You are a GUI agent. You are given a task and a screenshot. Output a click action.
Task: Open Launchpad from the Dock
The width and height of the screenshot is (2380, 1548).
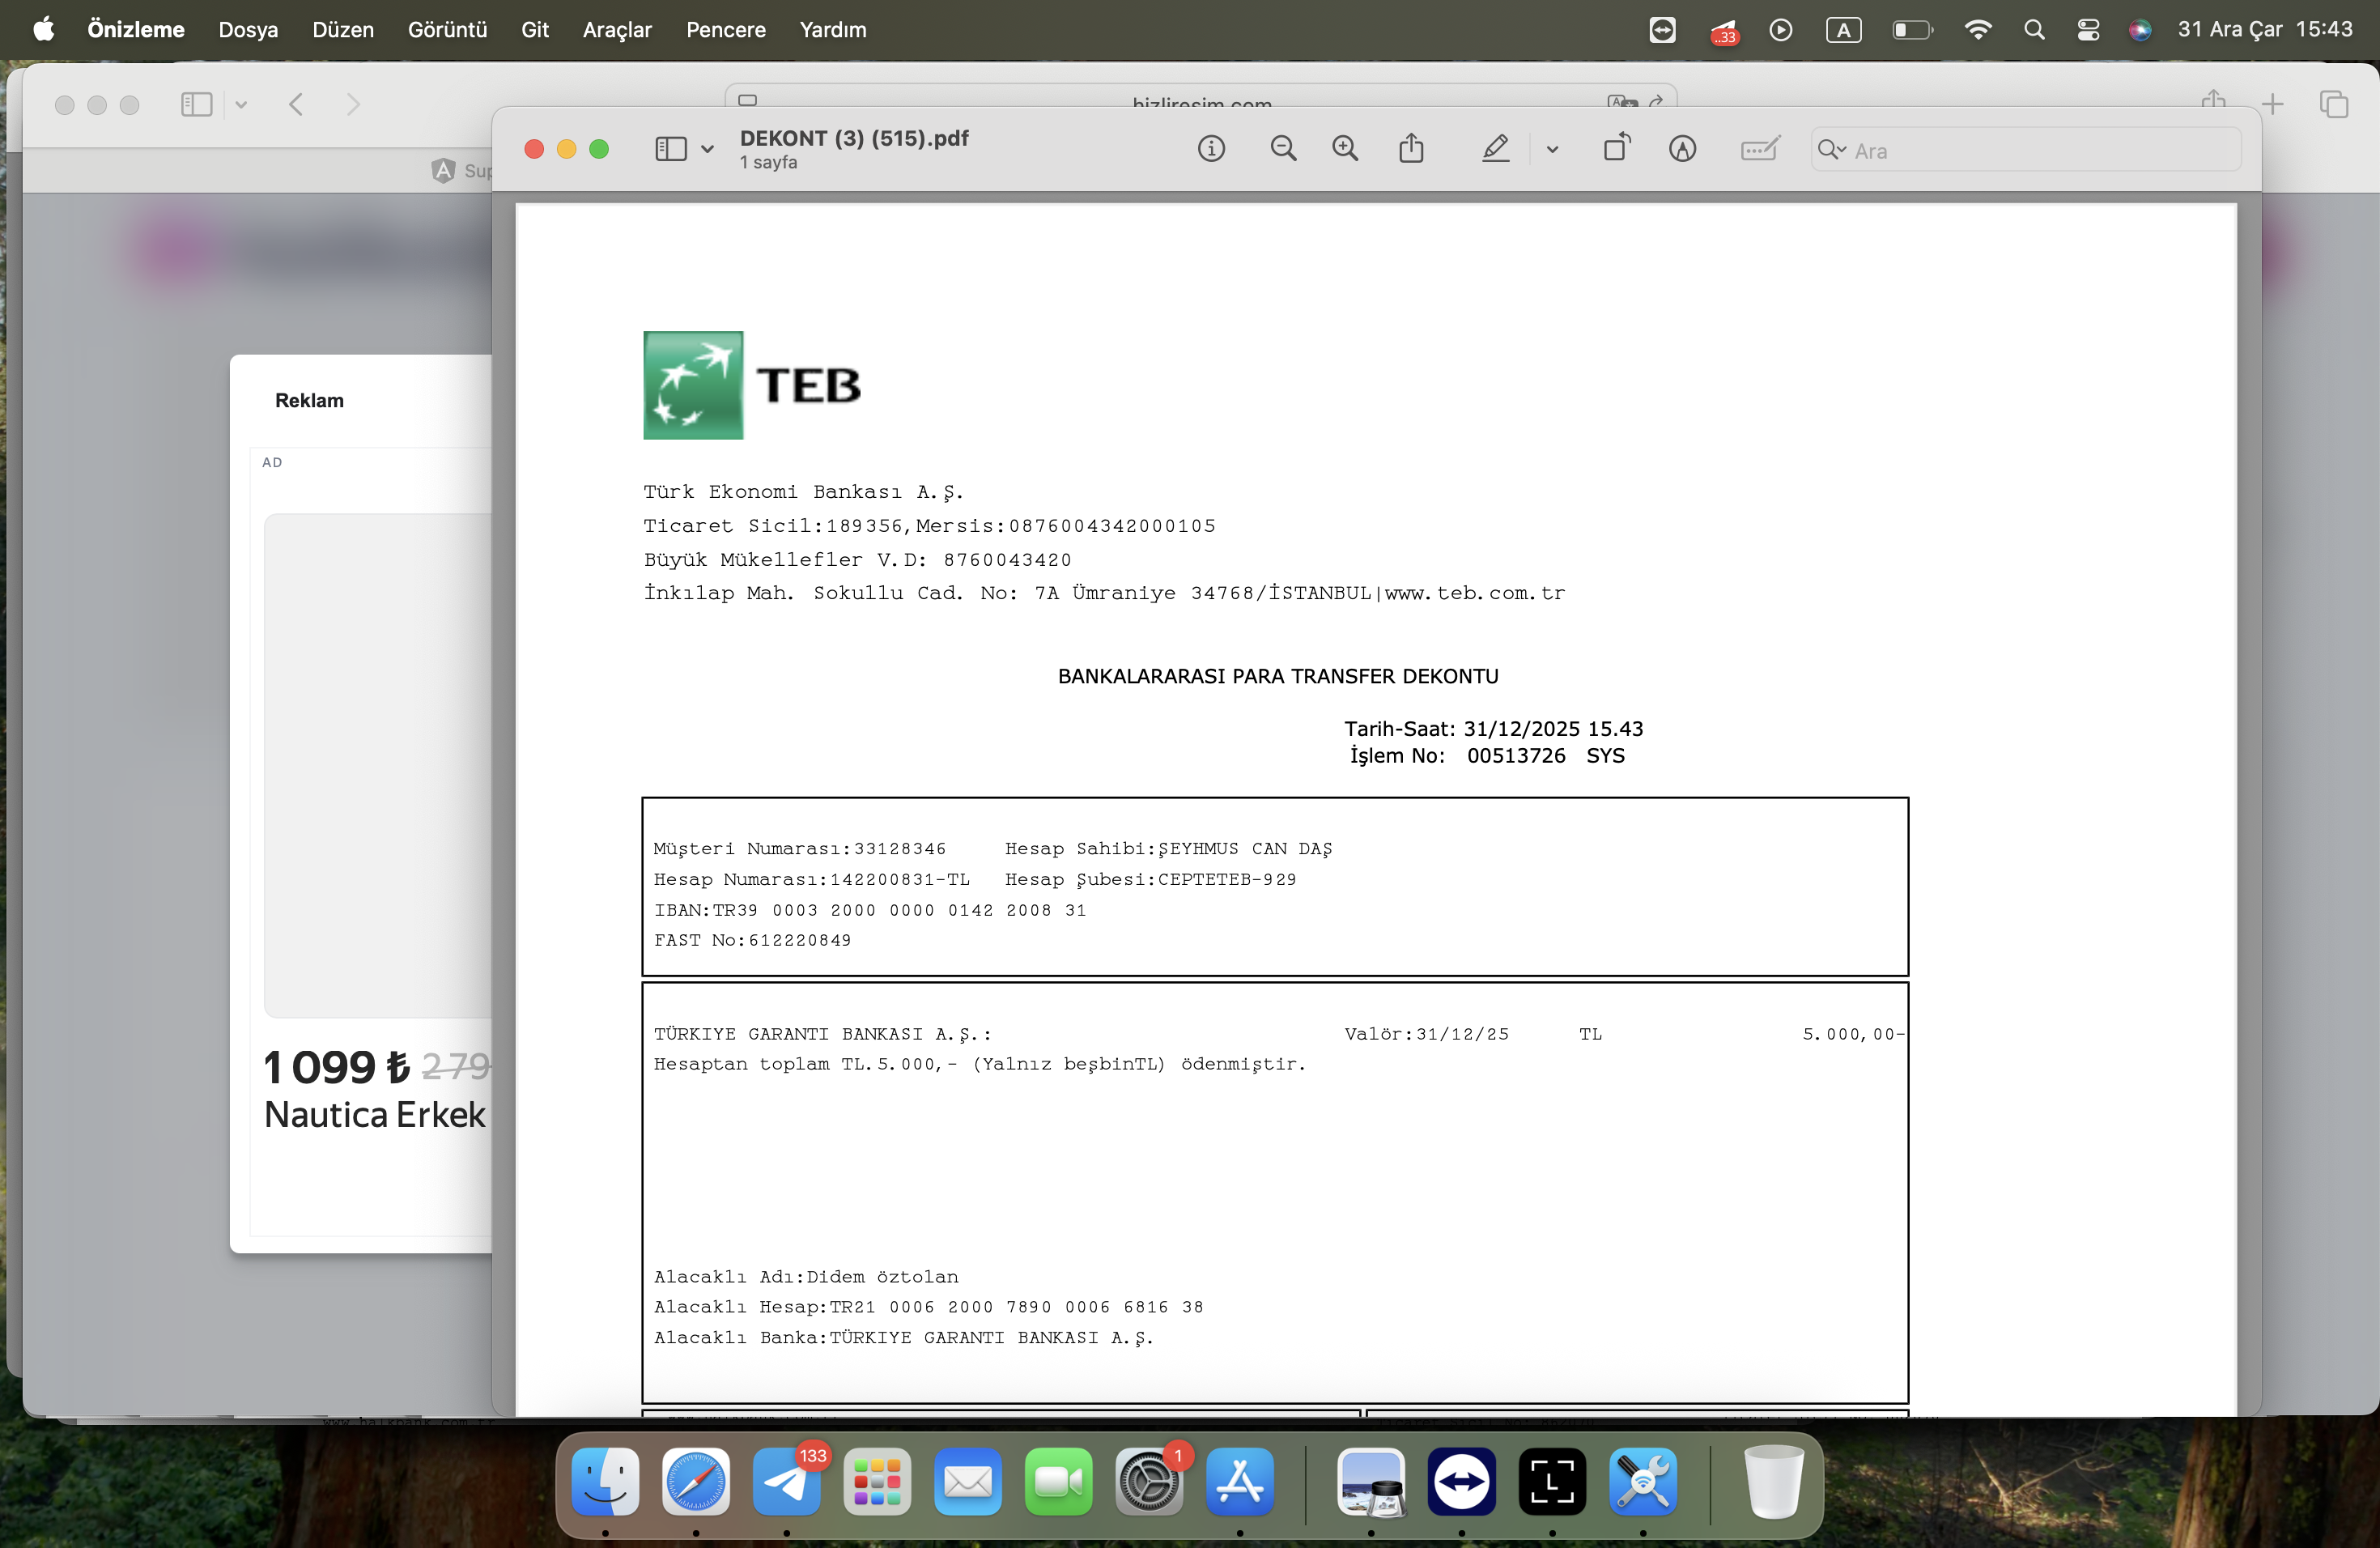point(877,1481)
